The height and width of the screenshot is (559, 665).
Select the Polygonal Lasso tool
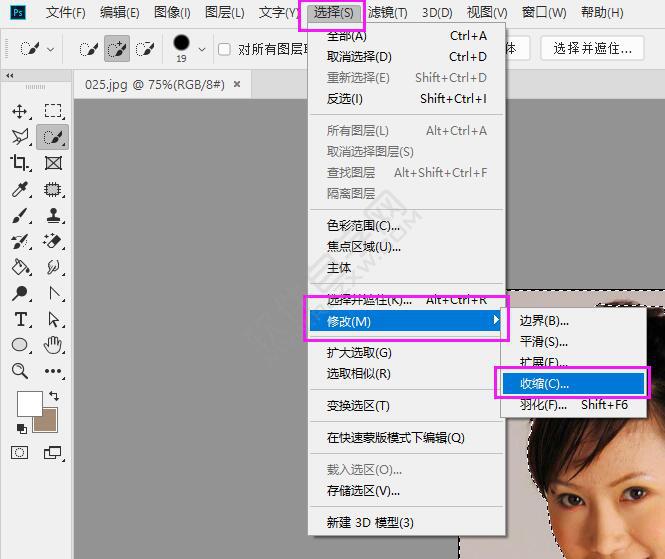(x=20, y=137)
